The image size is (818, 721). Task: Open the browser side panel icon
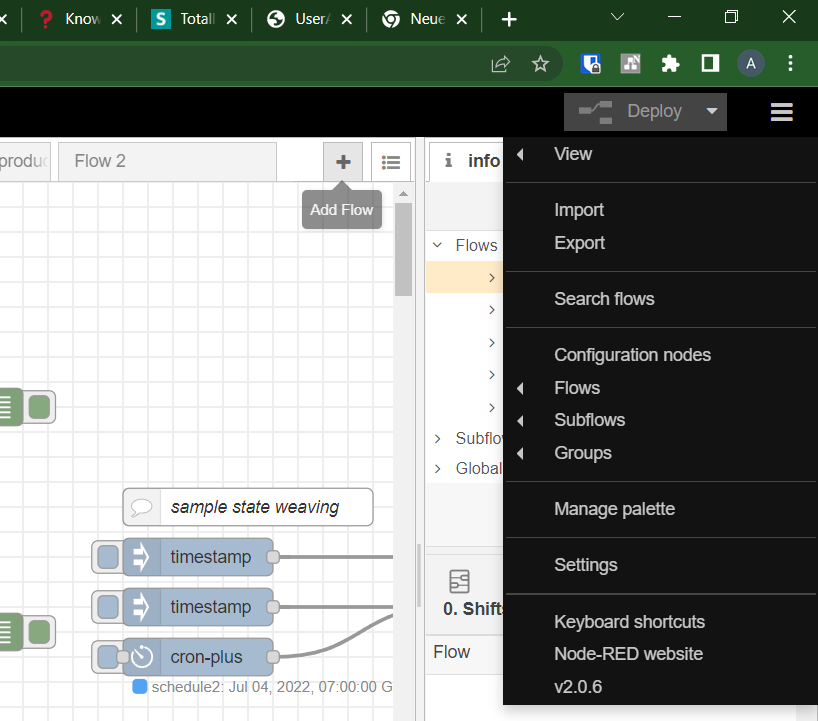(710, 64)
